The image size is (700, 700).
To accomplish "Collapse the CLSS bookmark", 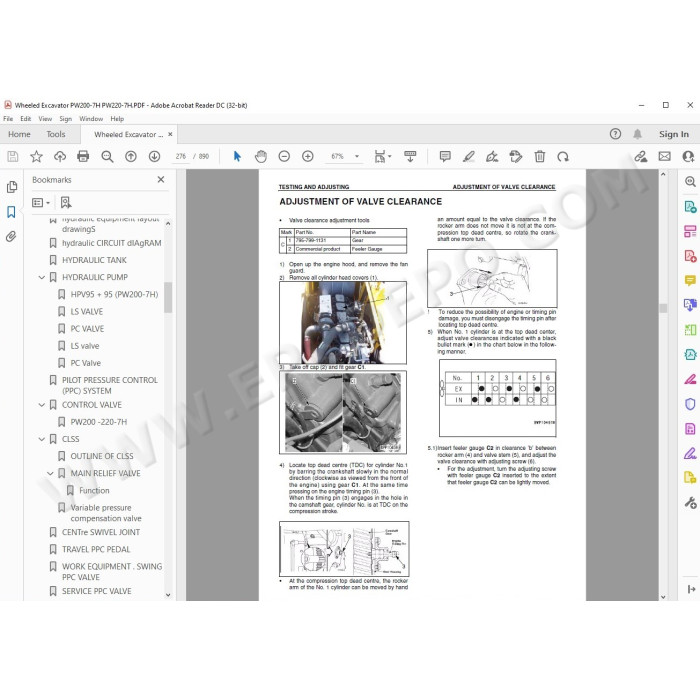I will click(x=42, y=439).
